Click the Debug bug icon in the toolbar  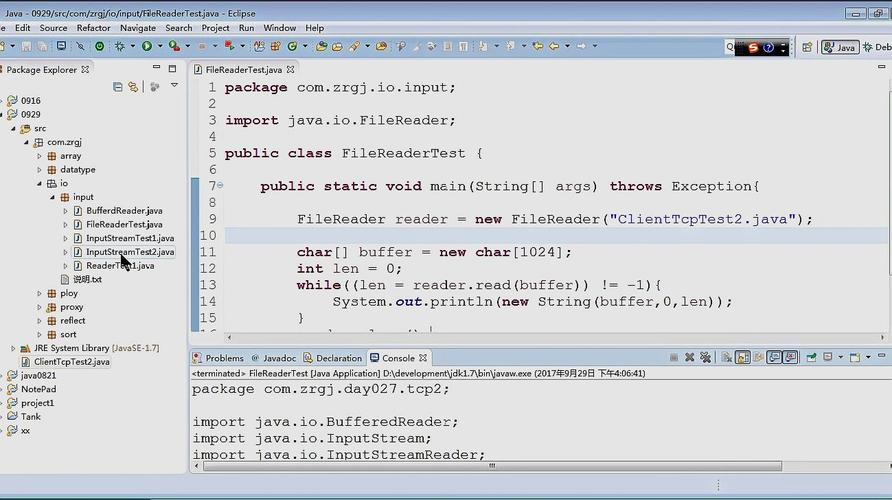pos(120,46)
